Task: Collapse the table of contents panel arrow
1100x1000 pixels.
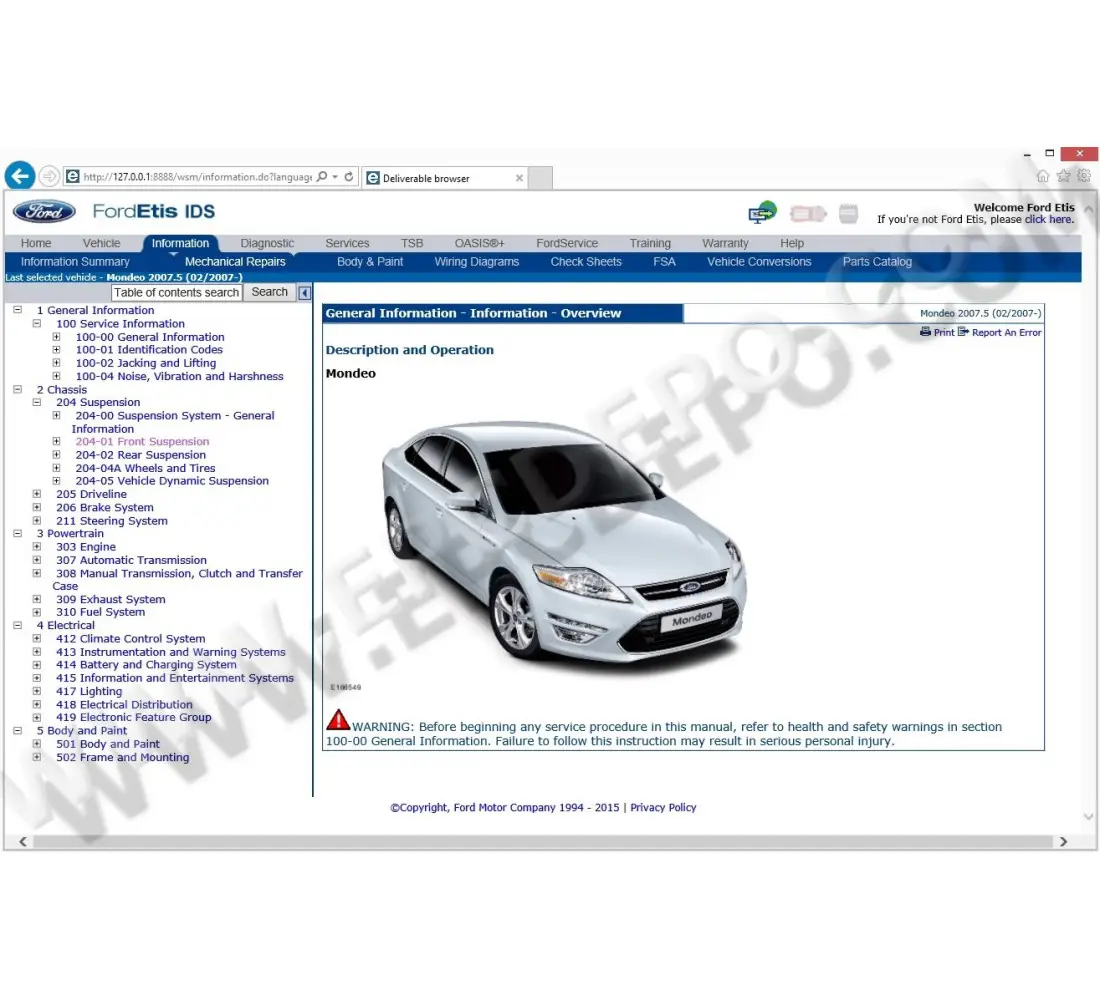Action: (x=304, y=293)
